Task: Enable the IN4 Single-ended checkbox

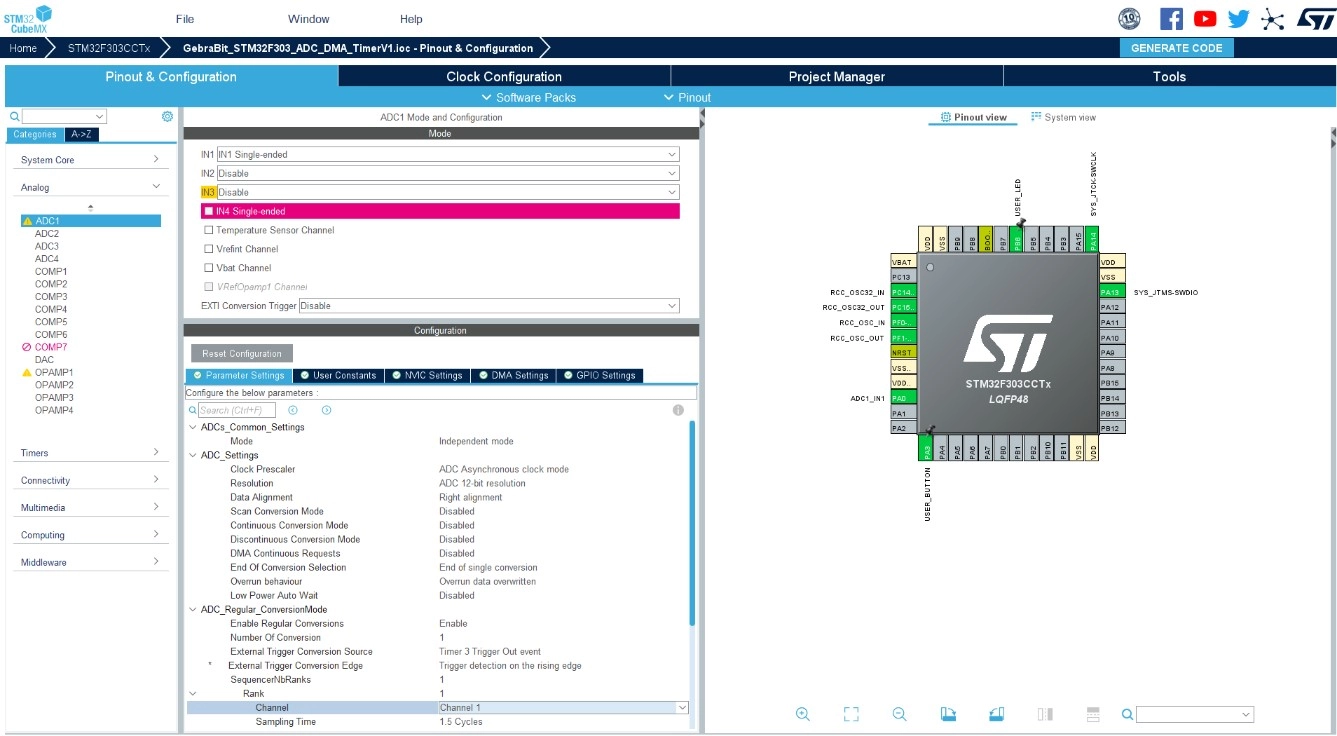Action: [209, 211]
